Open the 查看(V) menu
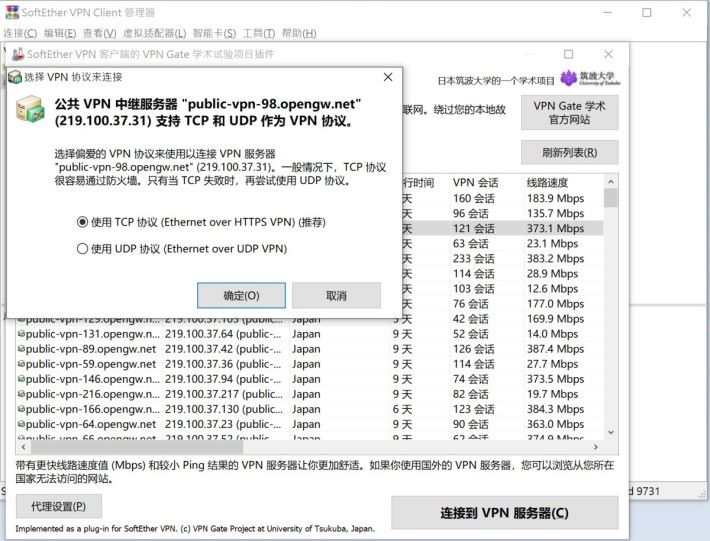The width and height of the screenshot is (710, 541). 100,33
